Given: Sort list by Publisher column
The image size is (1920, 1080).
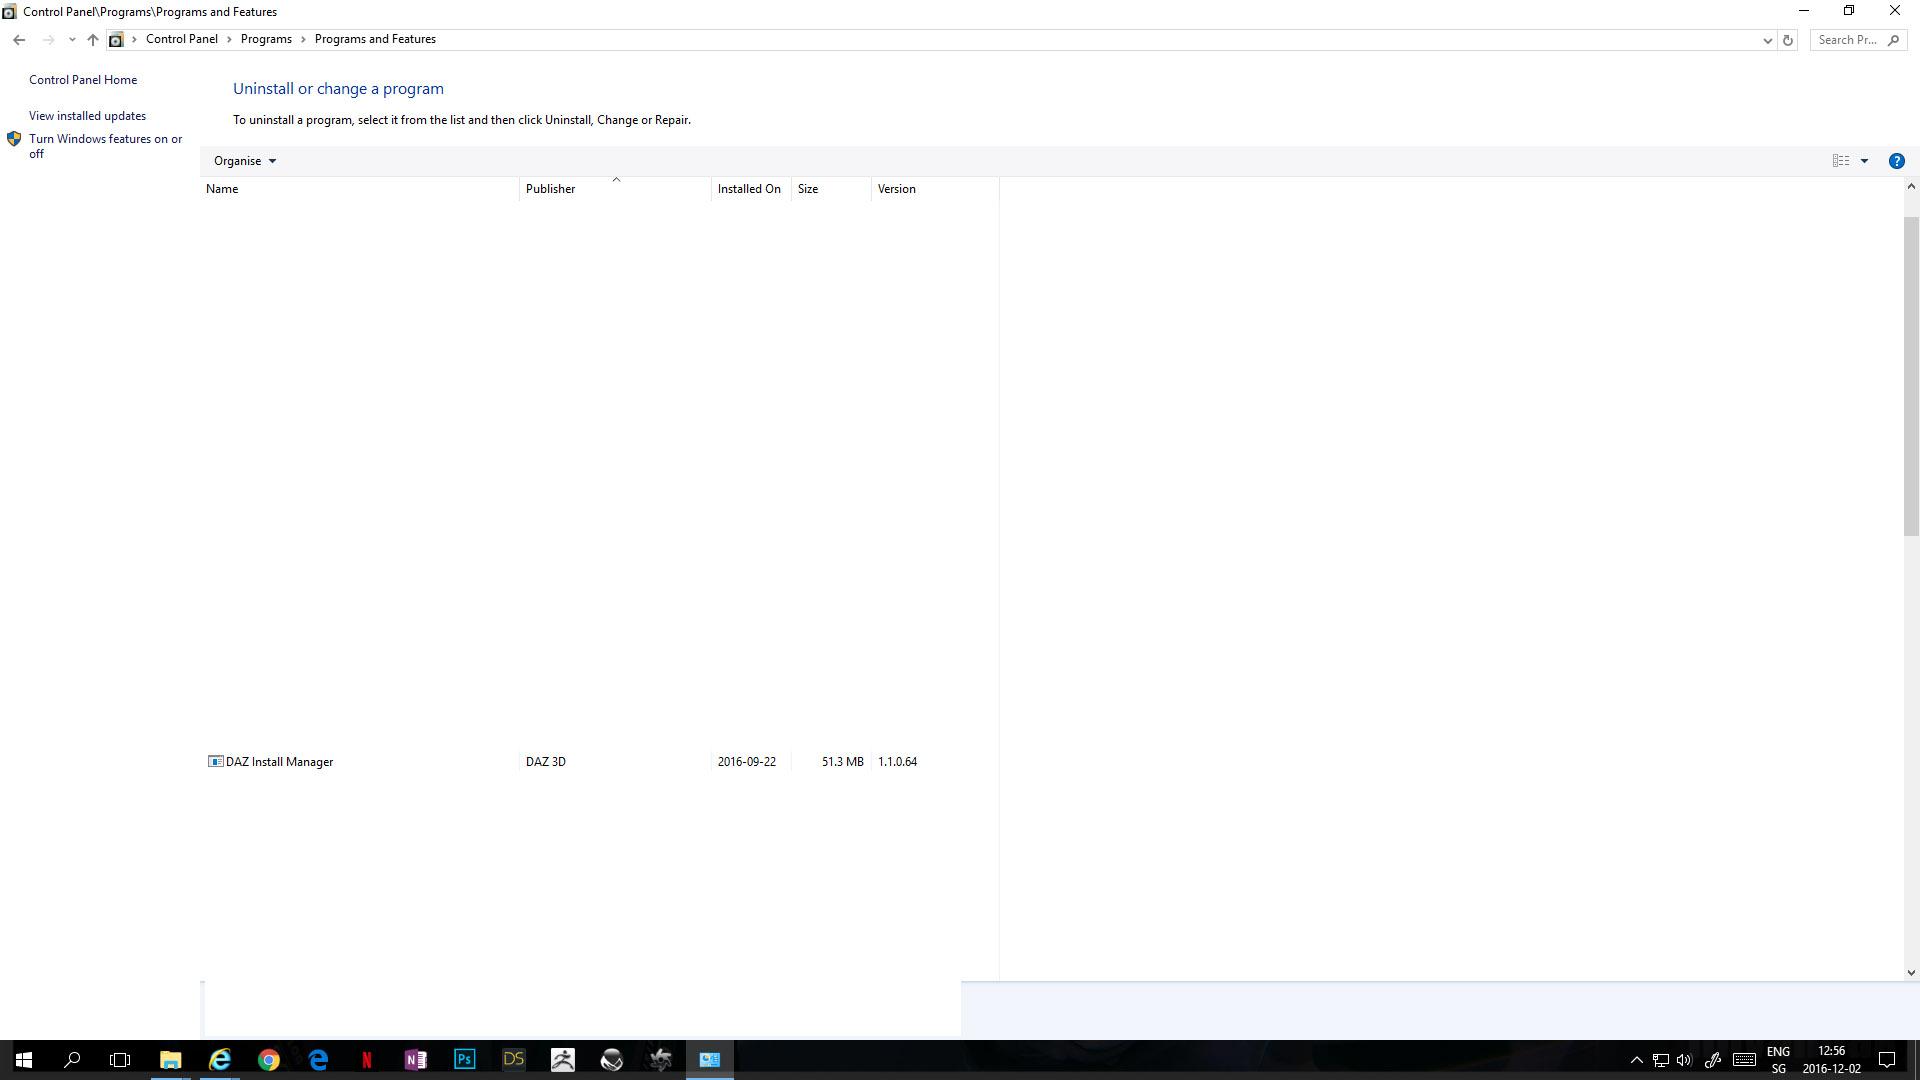Looking at the screenshot, I should (x=550, y=189).
